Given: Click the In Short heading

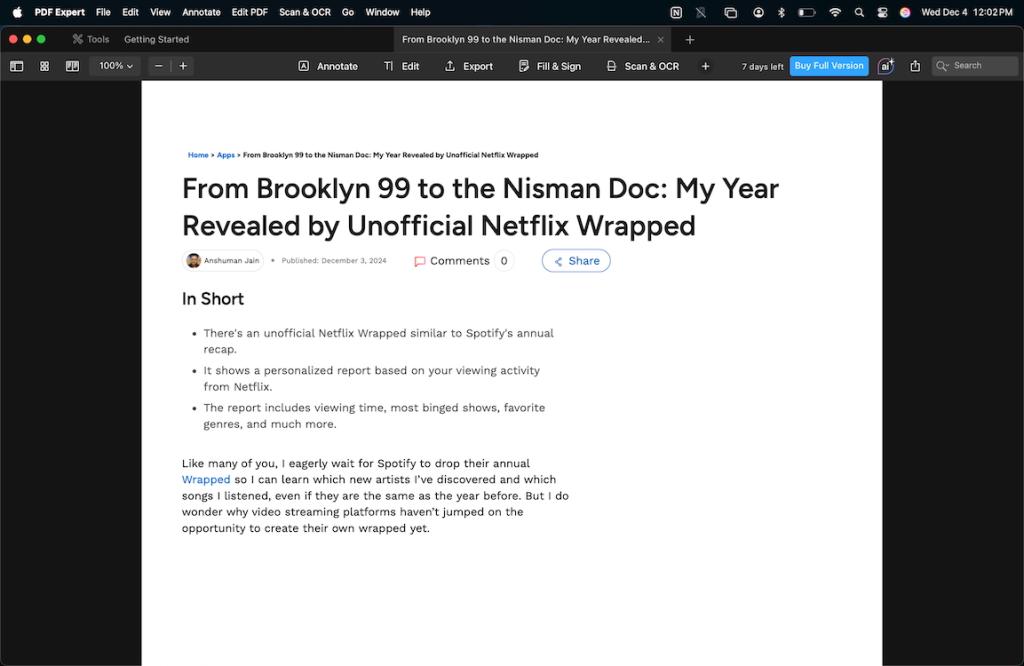Looking at the screenshot, I should (x=213, y=299).
